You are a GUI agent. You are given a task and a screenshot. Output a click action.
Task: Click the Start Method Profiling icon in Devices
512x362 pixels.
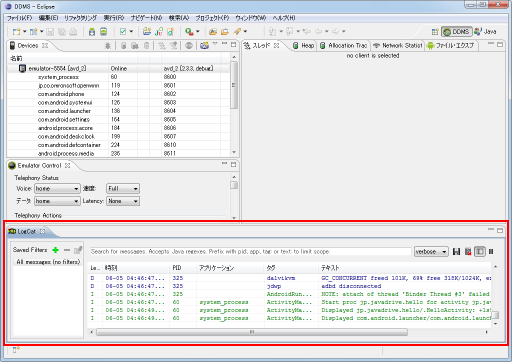coord(173,46)
